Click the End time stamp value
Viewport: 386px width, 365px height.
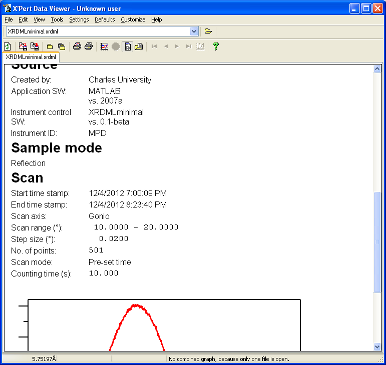tap(128, 204)
